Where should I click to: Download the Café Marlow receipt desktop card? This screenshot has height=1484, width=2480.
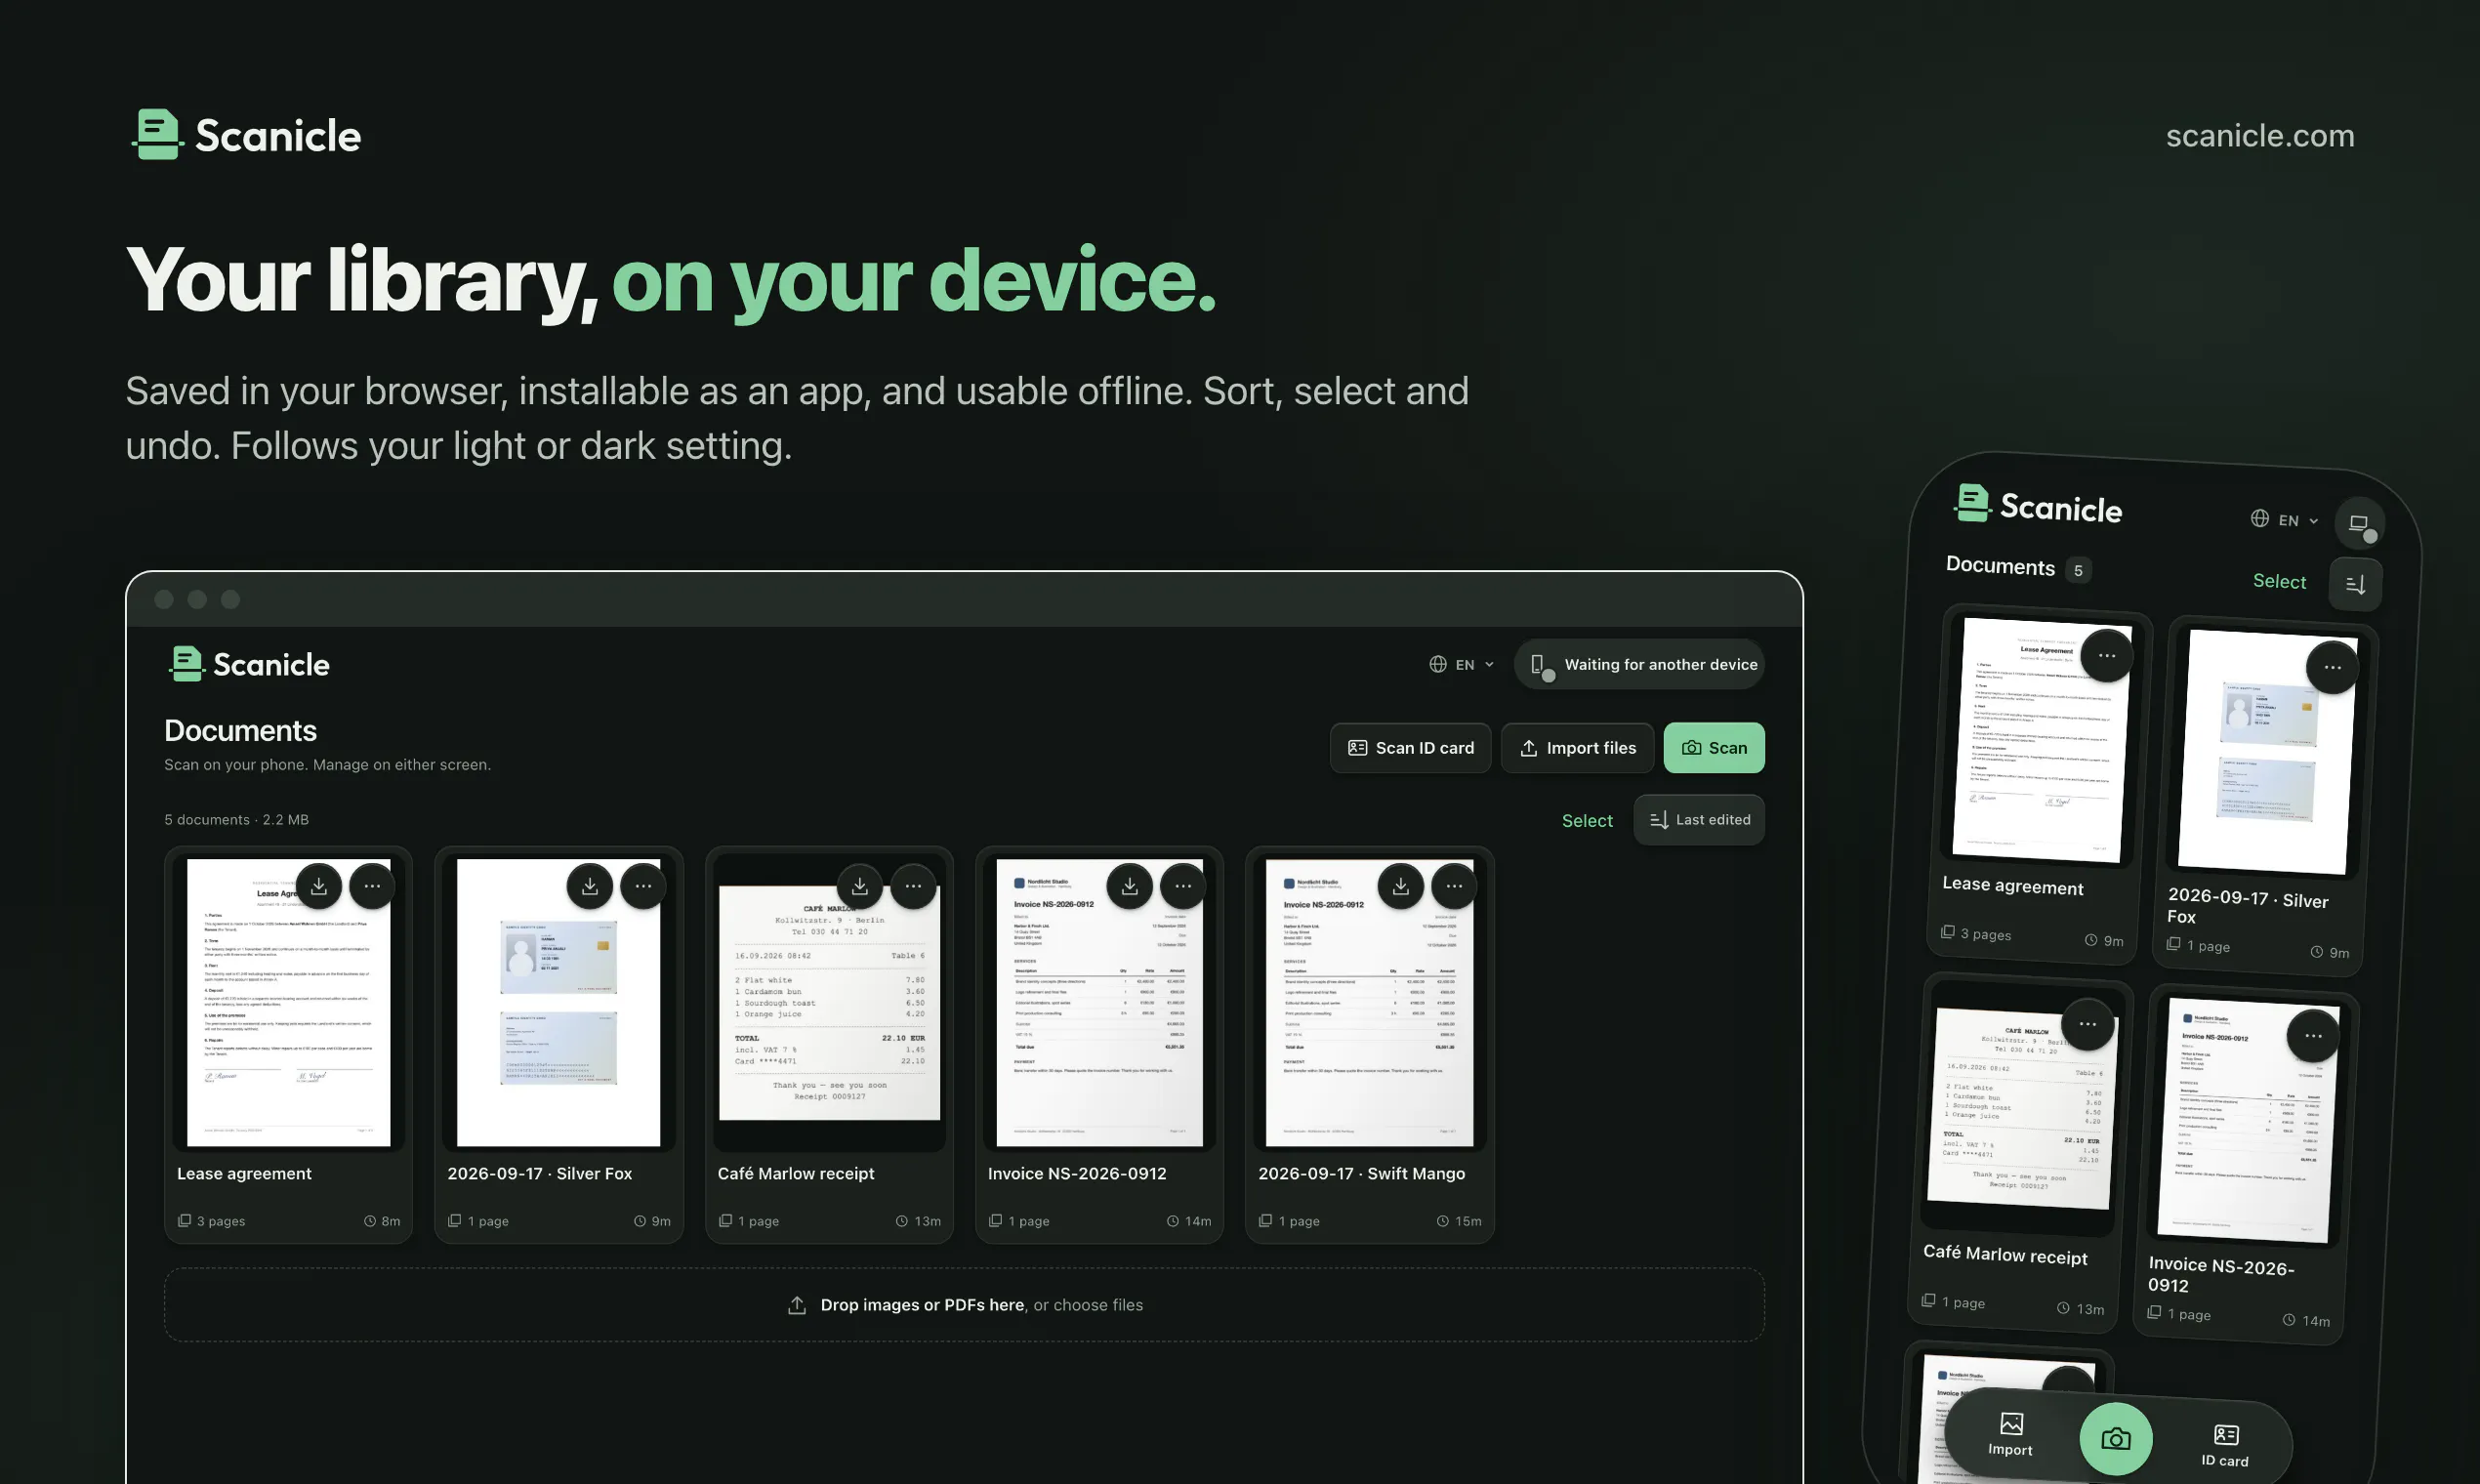point(860,886)
